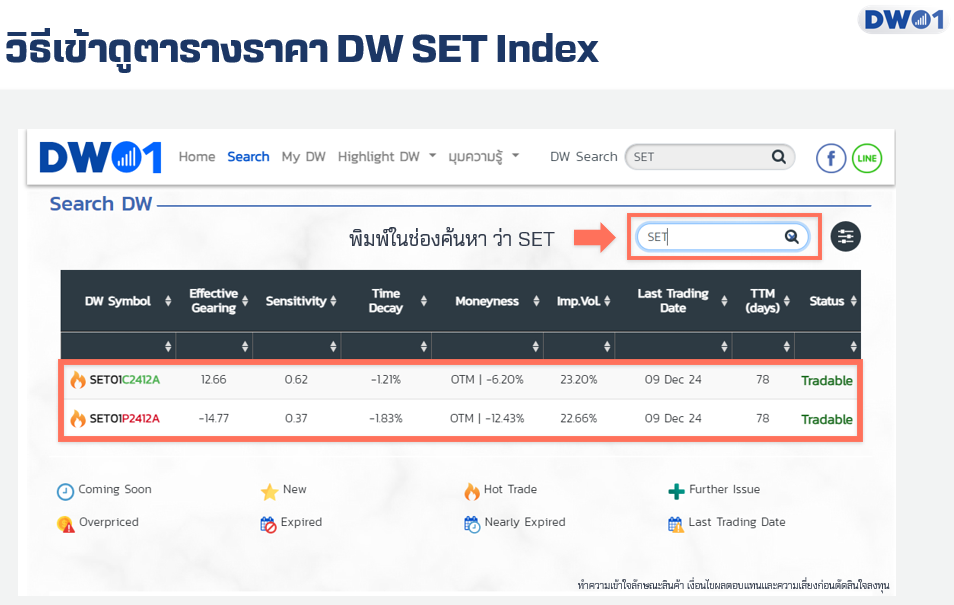Sort by Status column arrows
954x605 pixels.
854,301
